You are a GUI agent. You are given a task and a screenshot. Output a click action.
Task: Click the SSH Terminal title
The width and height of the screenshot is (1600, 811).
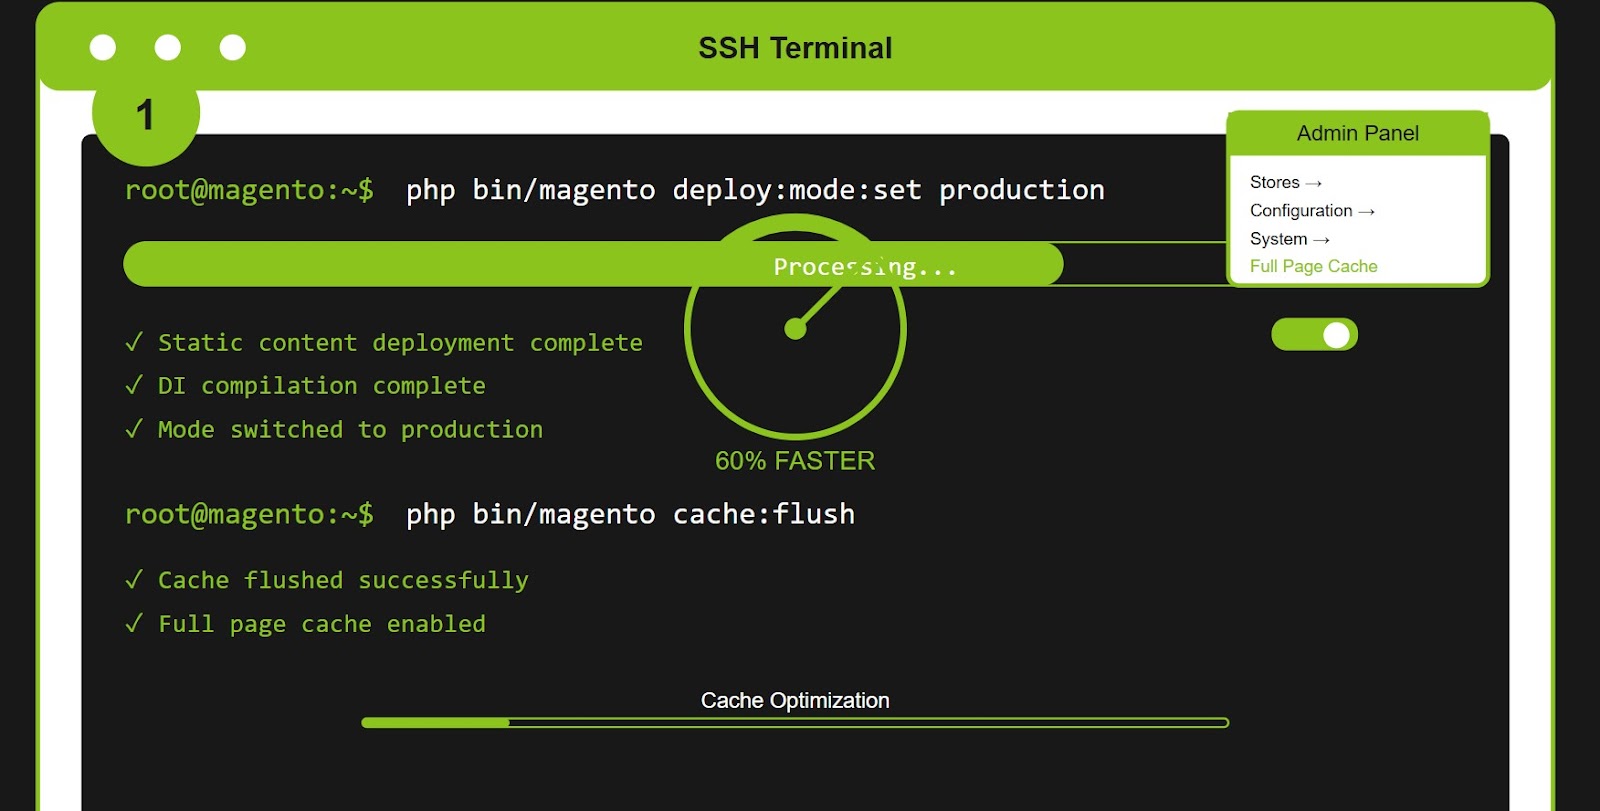point(795,48)
